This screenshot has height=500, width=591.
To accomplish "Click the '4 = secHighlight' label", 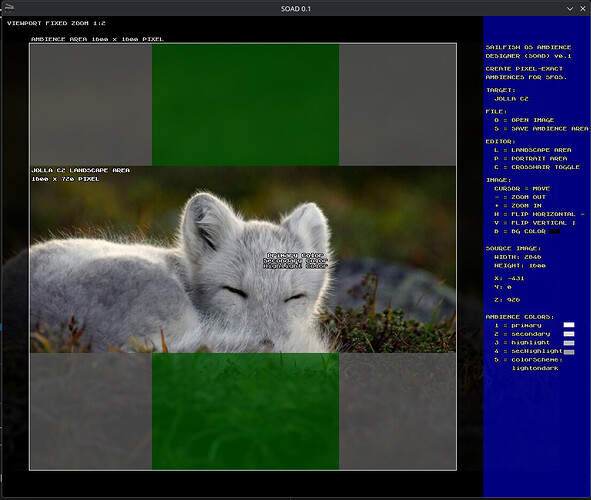I will click(x=528, y=351).
